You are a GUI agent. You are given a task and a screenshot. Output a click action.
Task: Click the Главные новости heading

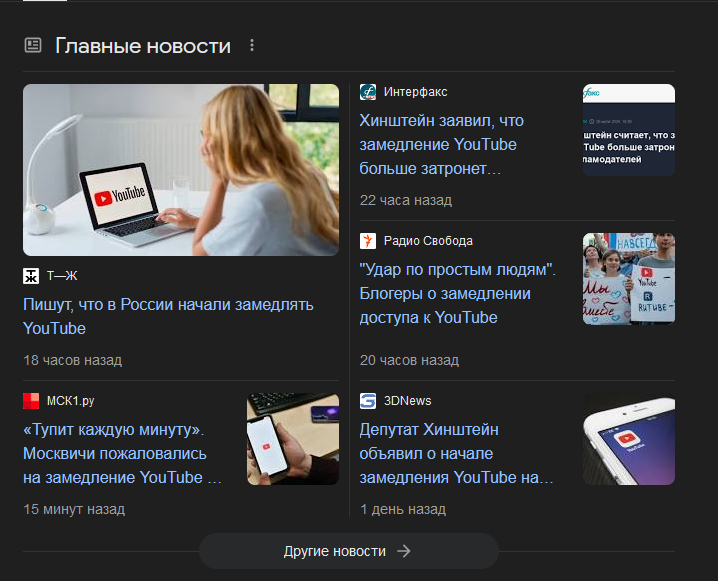143,46
